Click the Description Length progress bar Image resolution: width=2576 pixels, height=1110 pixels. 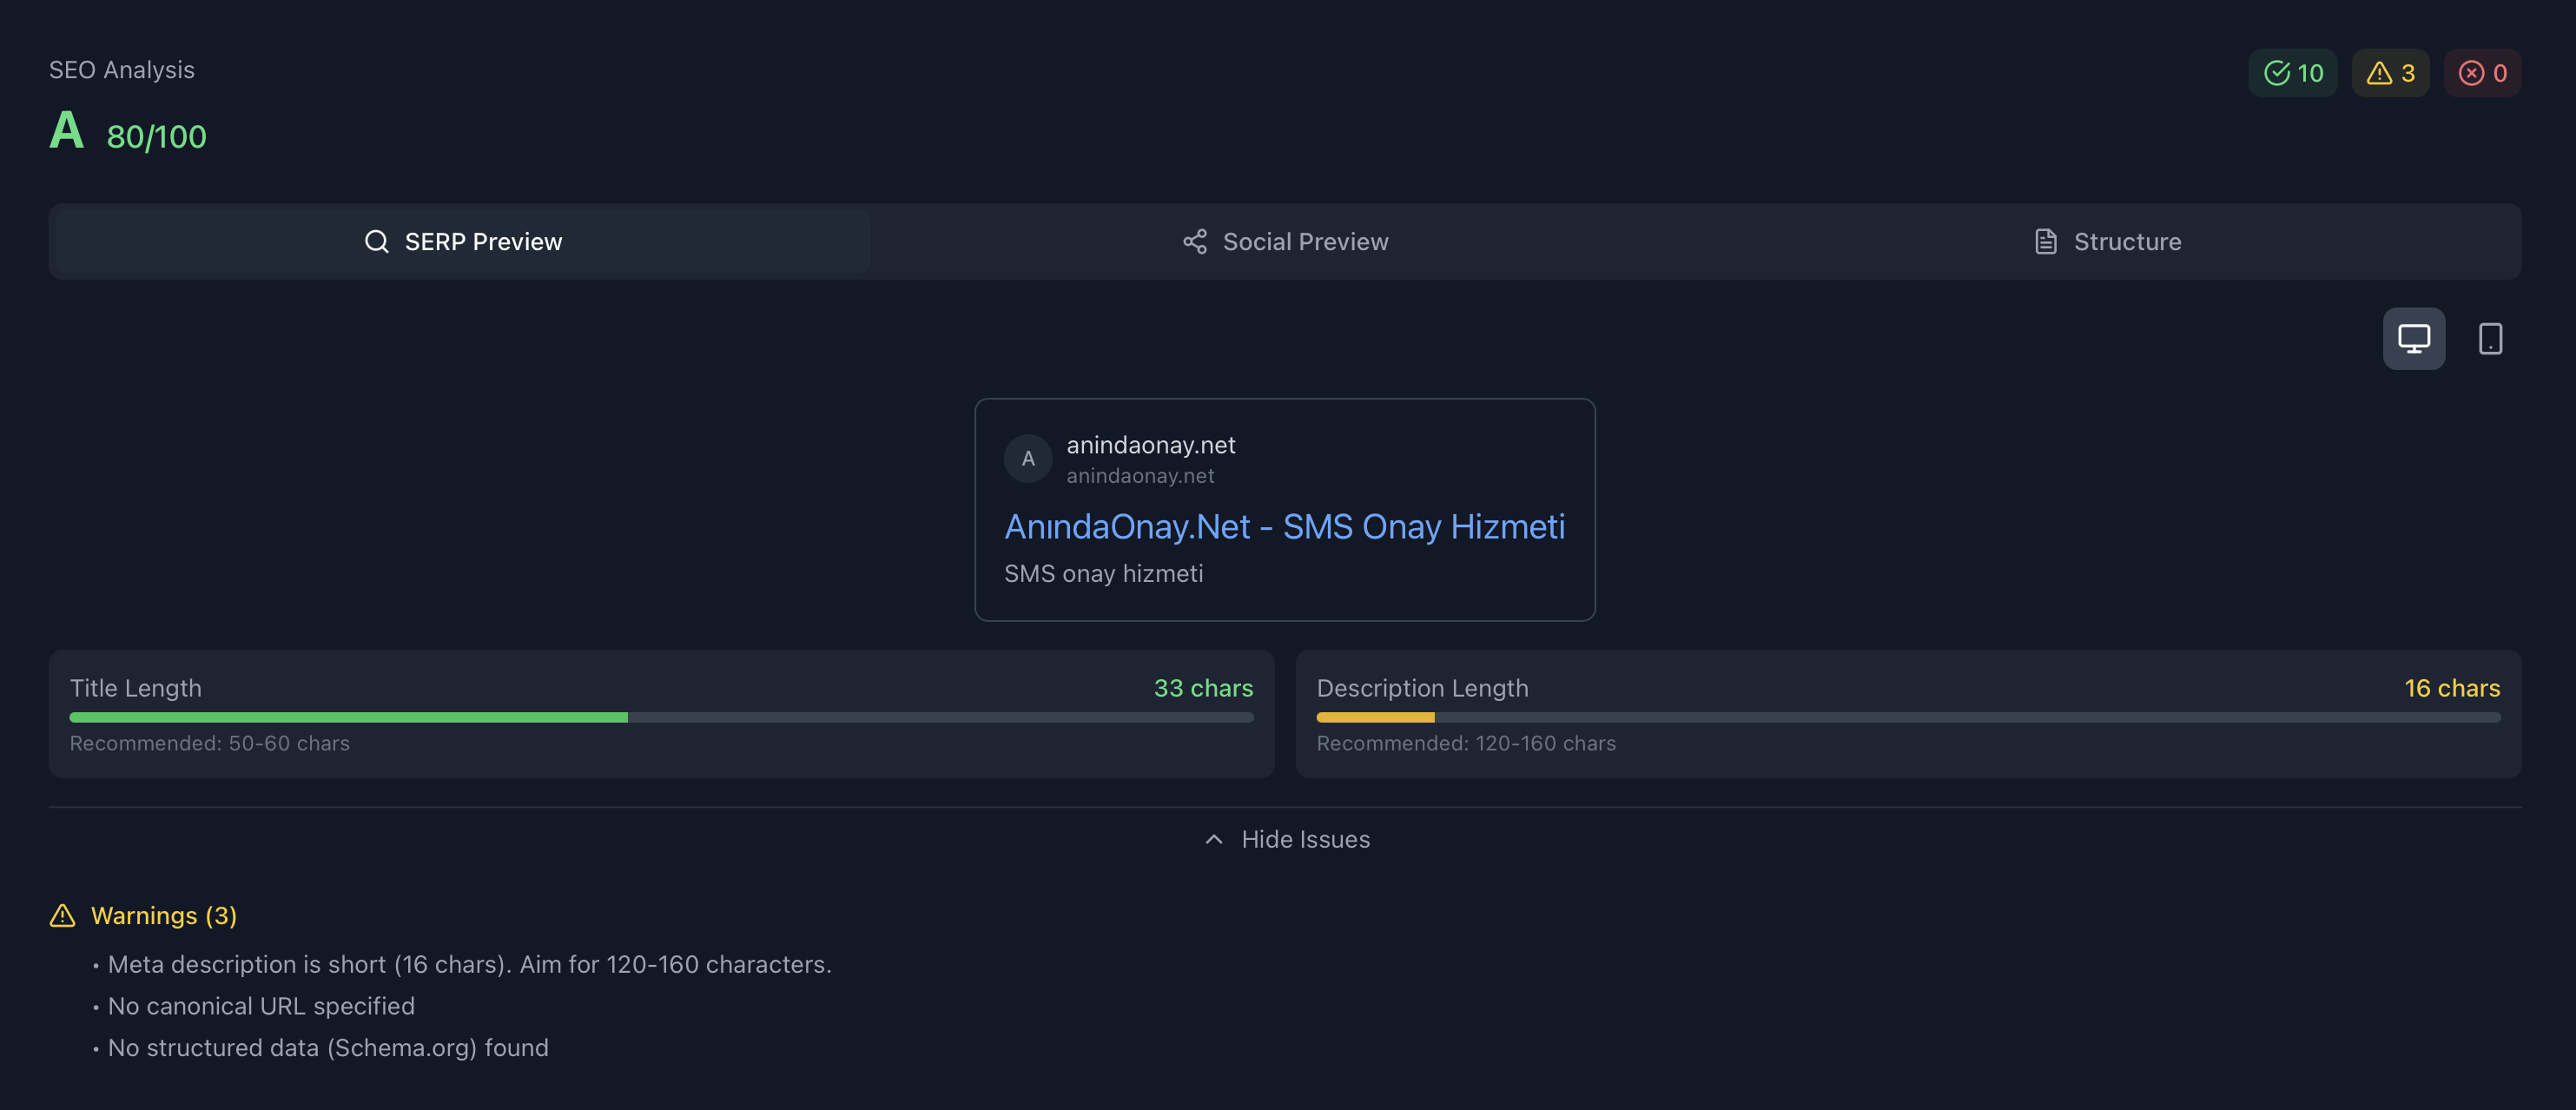click(1908, 718)
